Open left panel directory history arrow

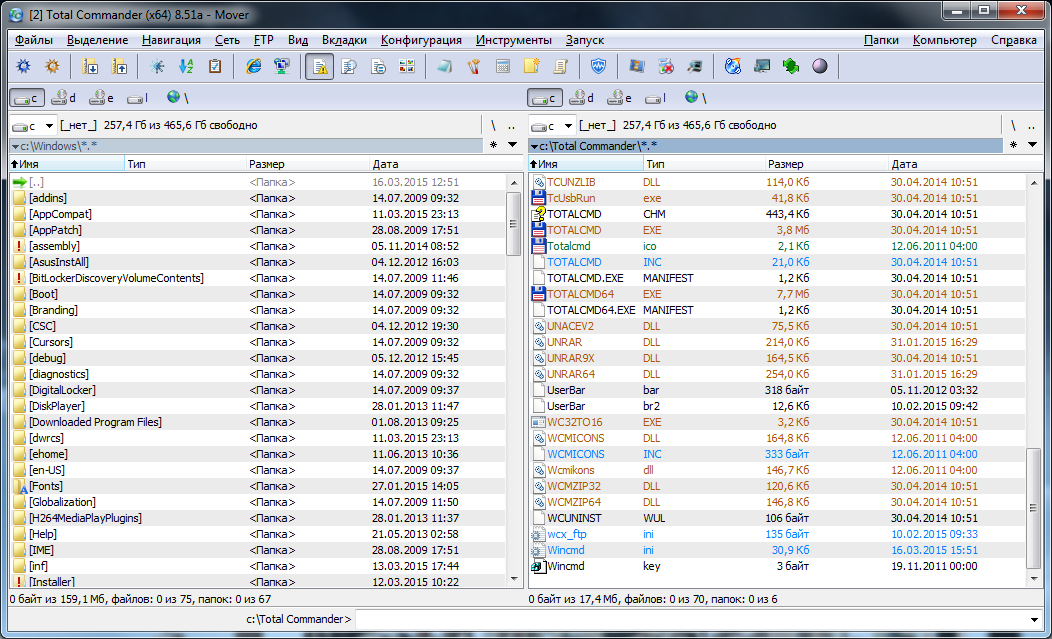513,145
